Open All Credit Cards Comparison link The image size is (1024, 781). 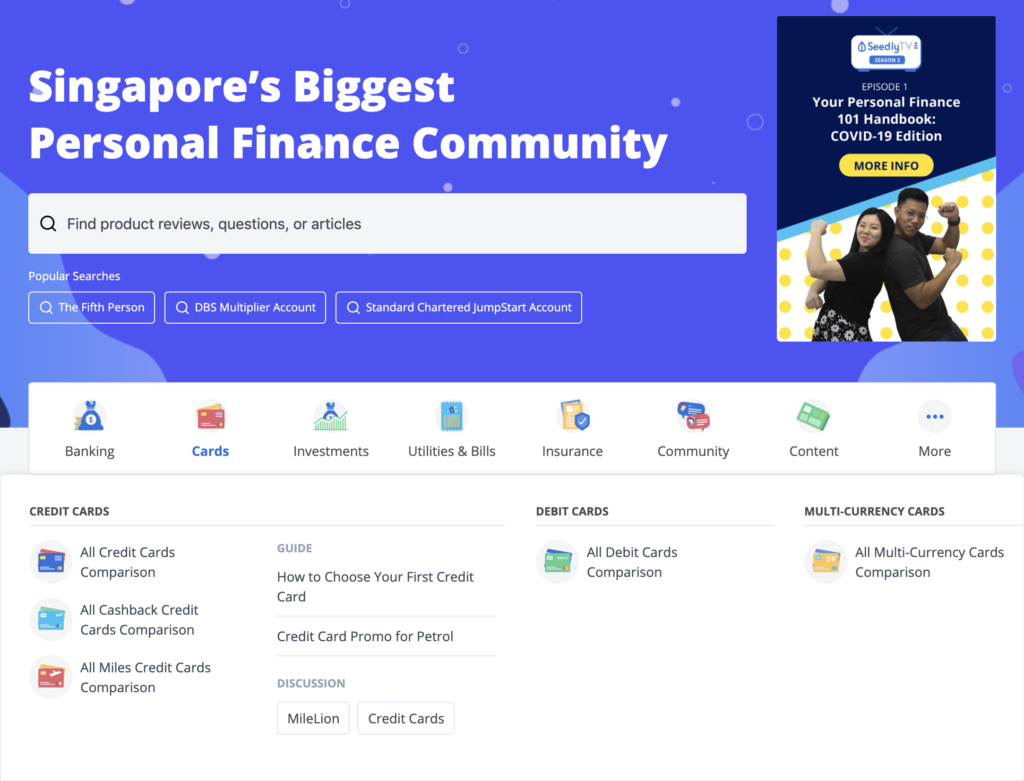pos(127,562)
